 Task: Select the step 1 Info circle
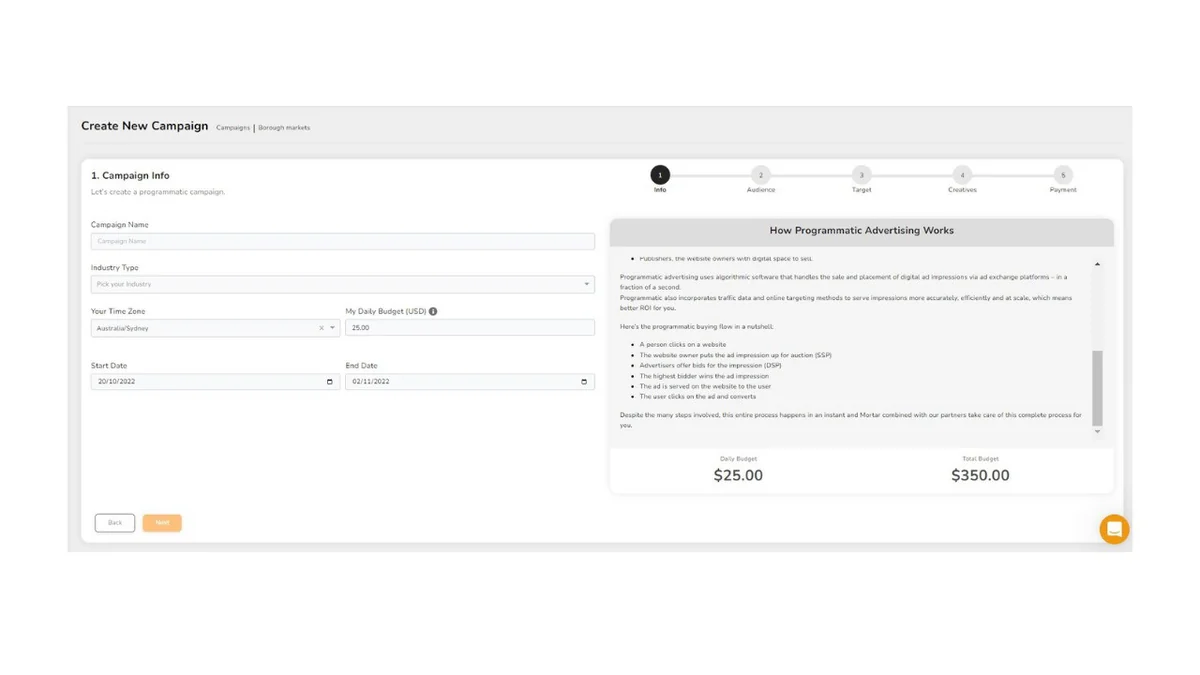click(660, 175)
